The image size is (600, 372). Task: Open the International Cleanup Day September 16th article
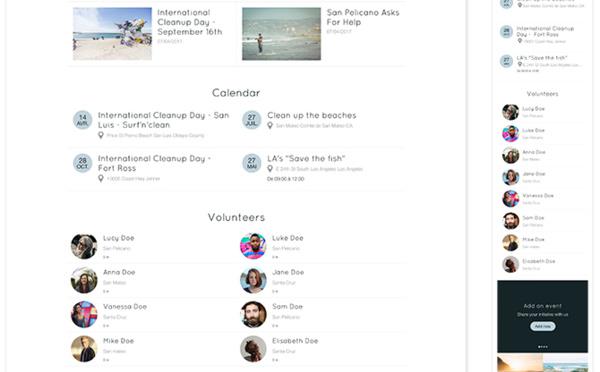click(x=190, y=22)
